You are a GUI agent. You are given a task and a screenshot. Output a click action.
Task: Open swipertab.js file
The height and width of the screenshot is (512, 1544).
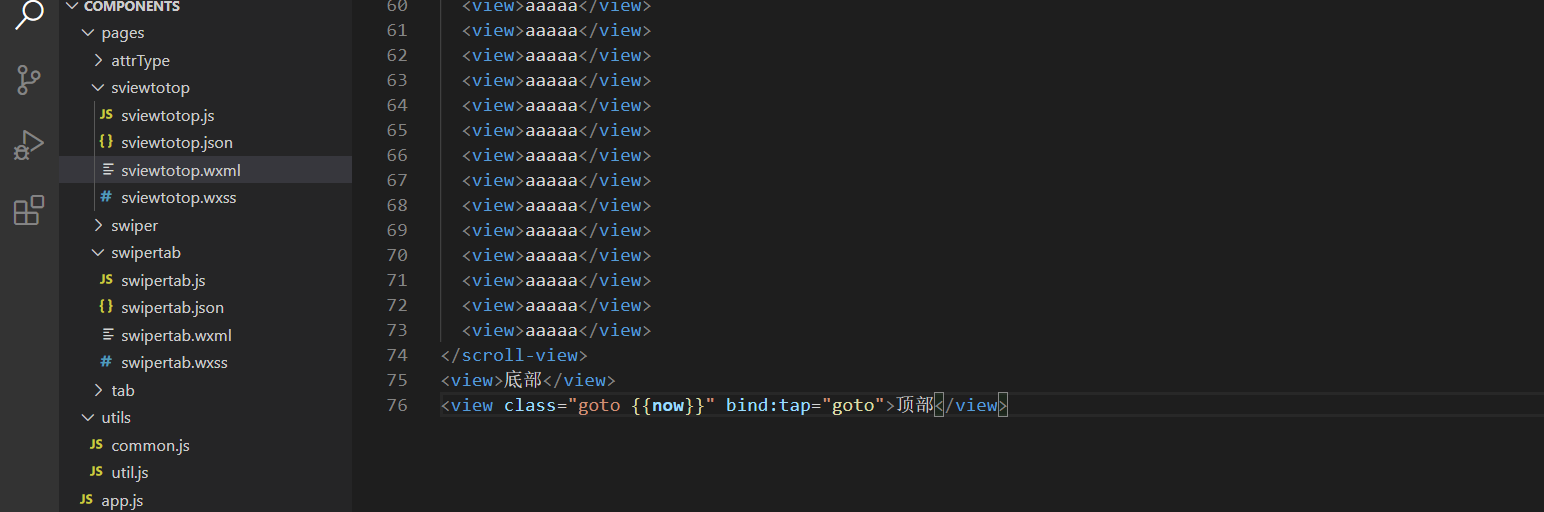click(x=163, y=280)
